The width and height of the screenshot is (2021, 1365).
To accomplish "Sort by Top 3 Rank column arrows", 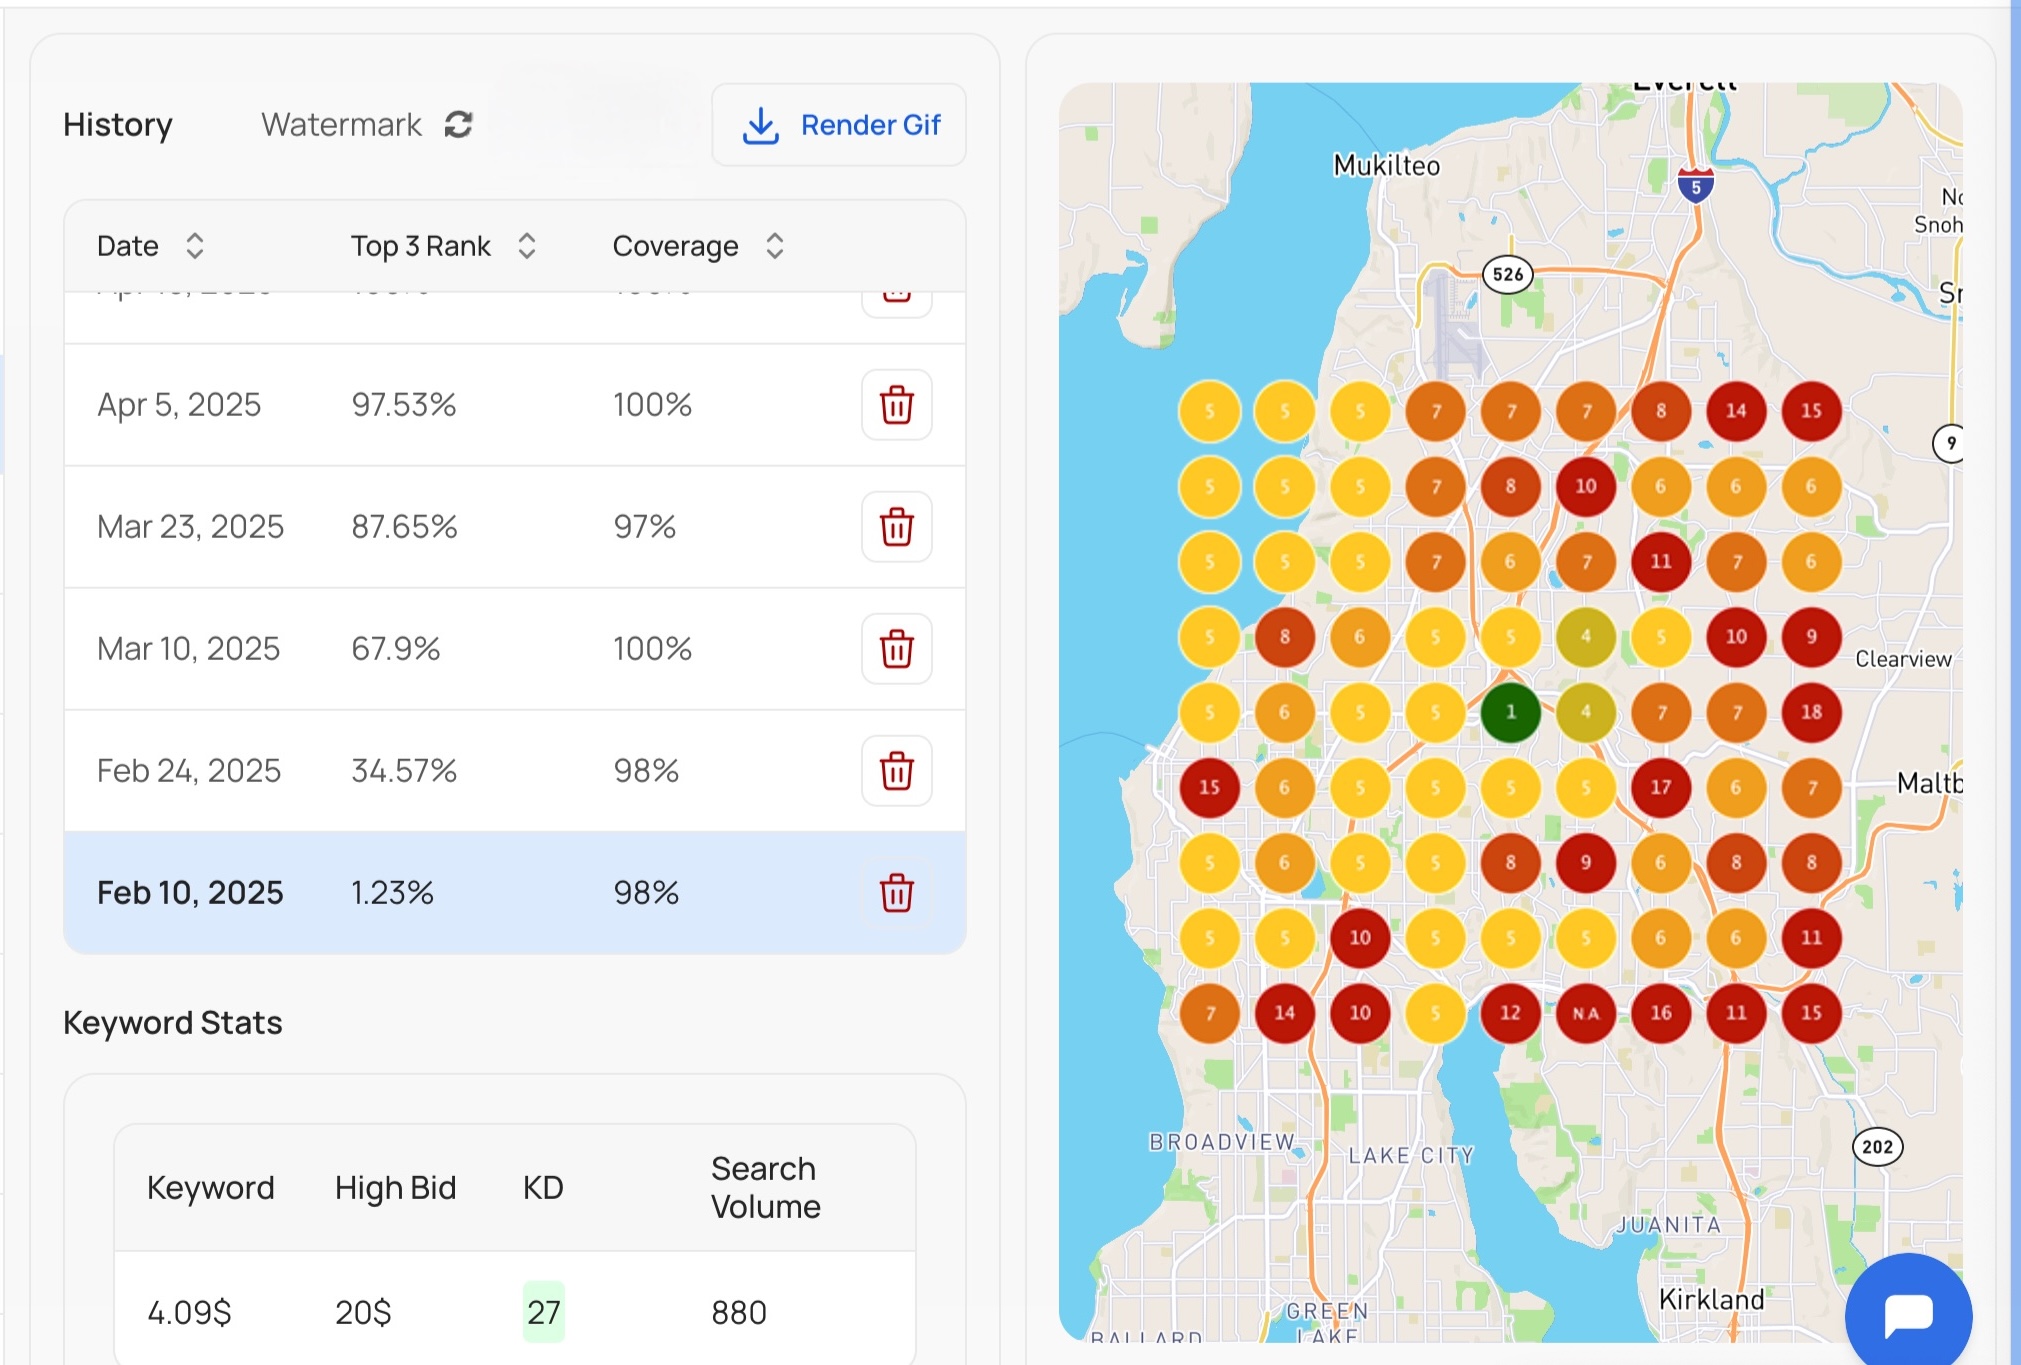I will tap(527, 246).
